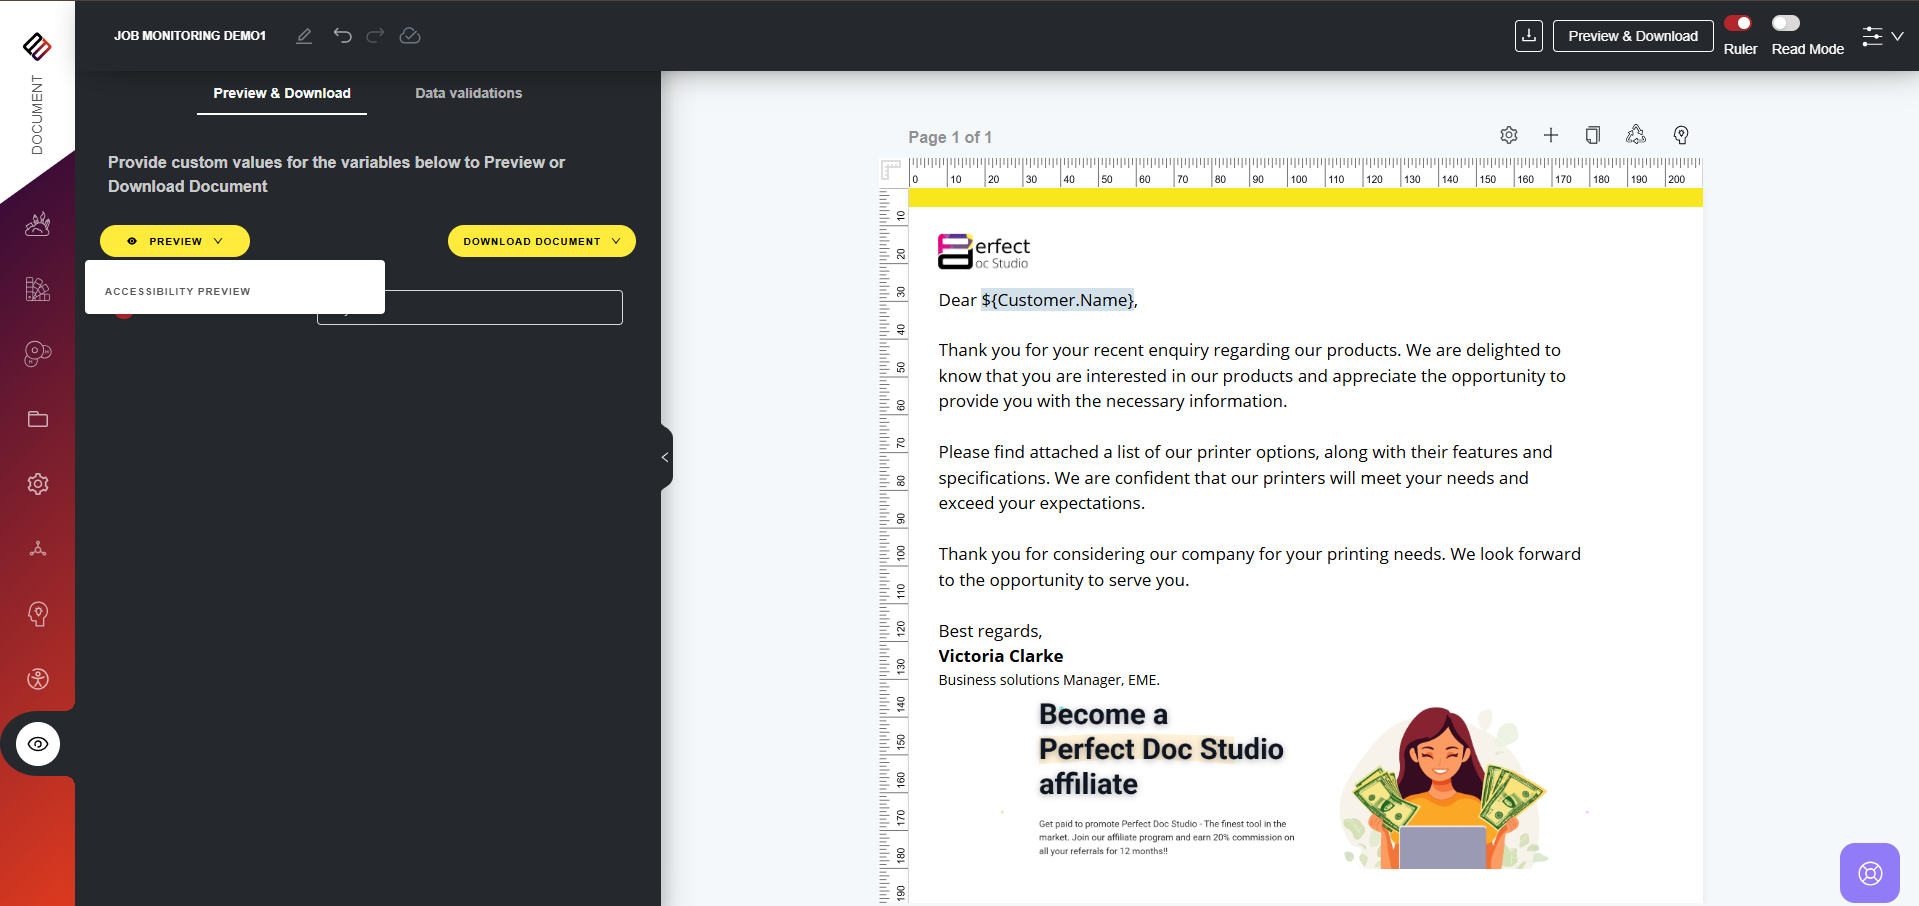1919x906 pixels.
Task: Expand the yellow Preview dropdown
Action: [x=175, y=241]
